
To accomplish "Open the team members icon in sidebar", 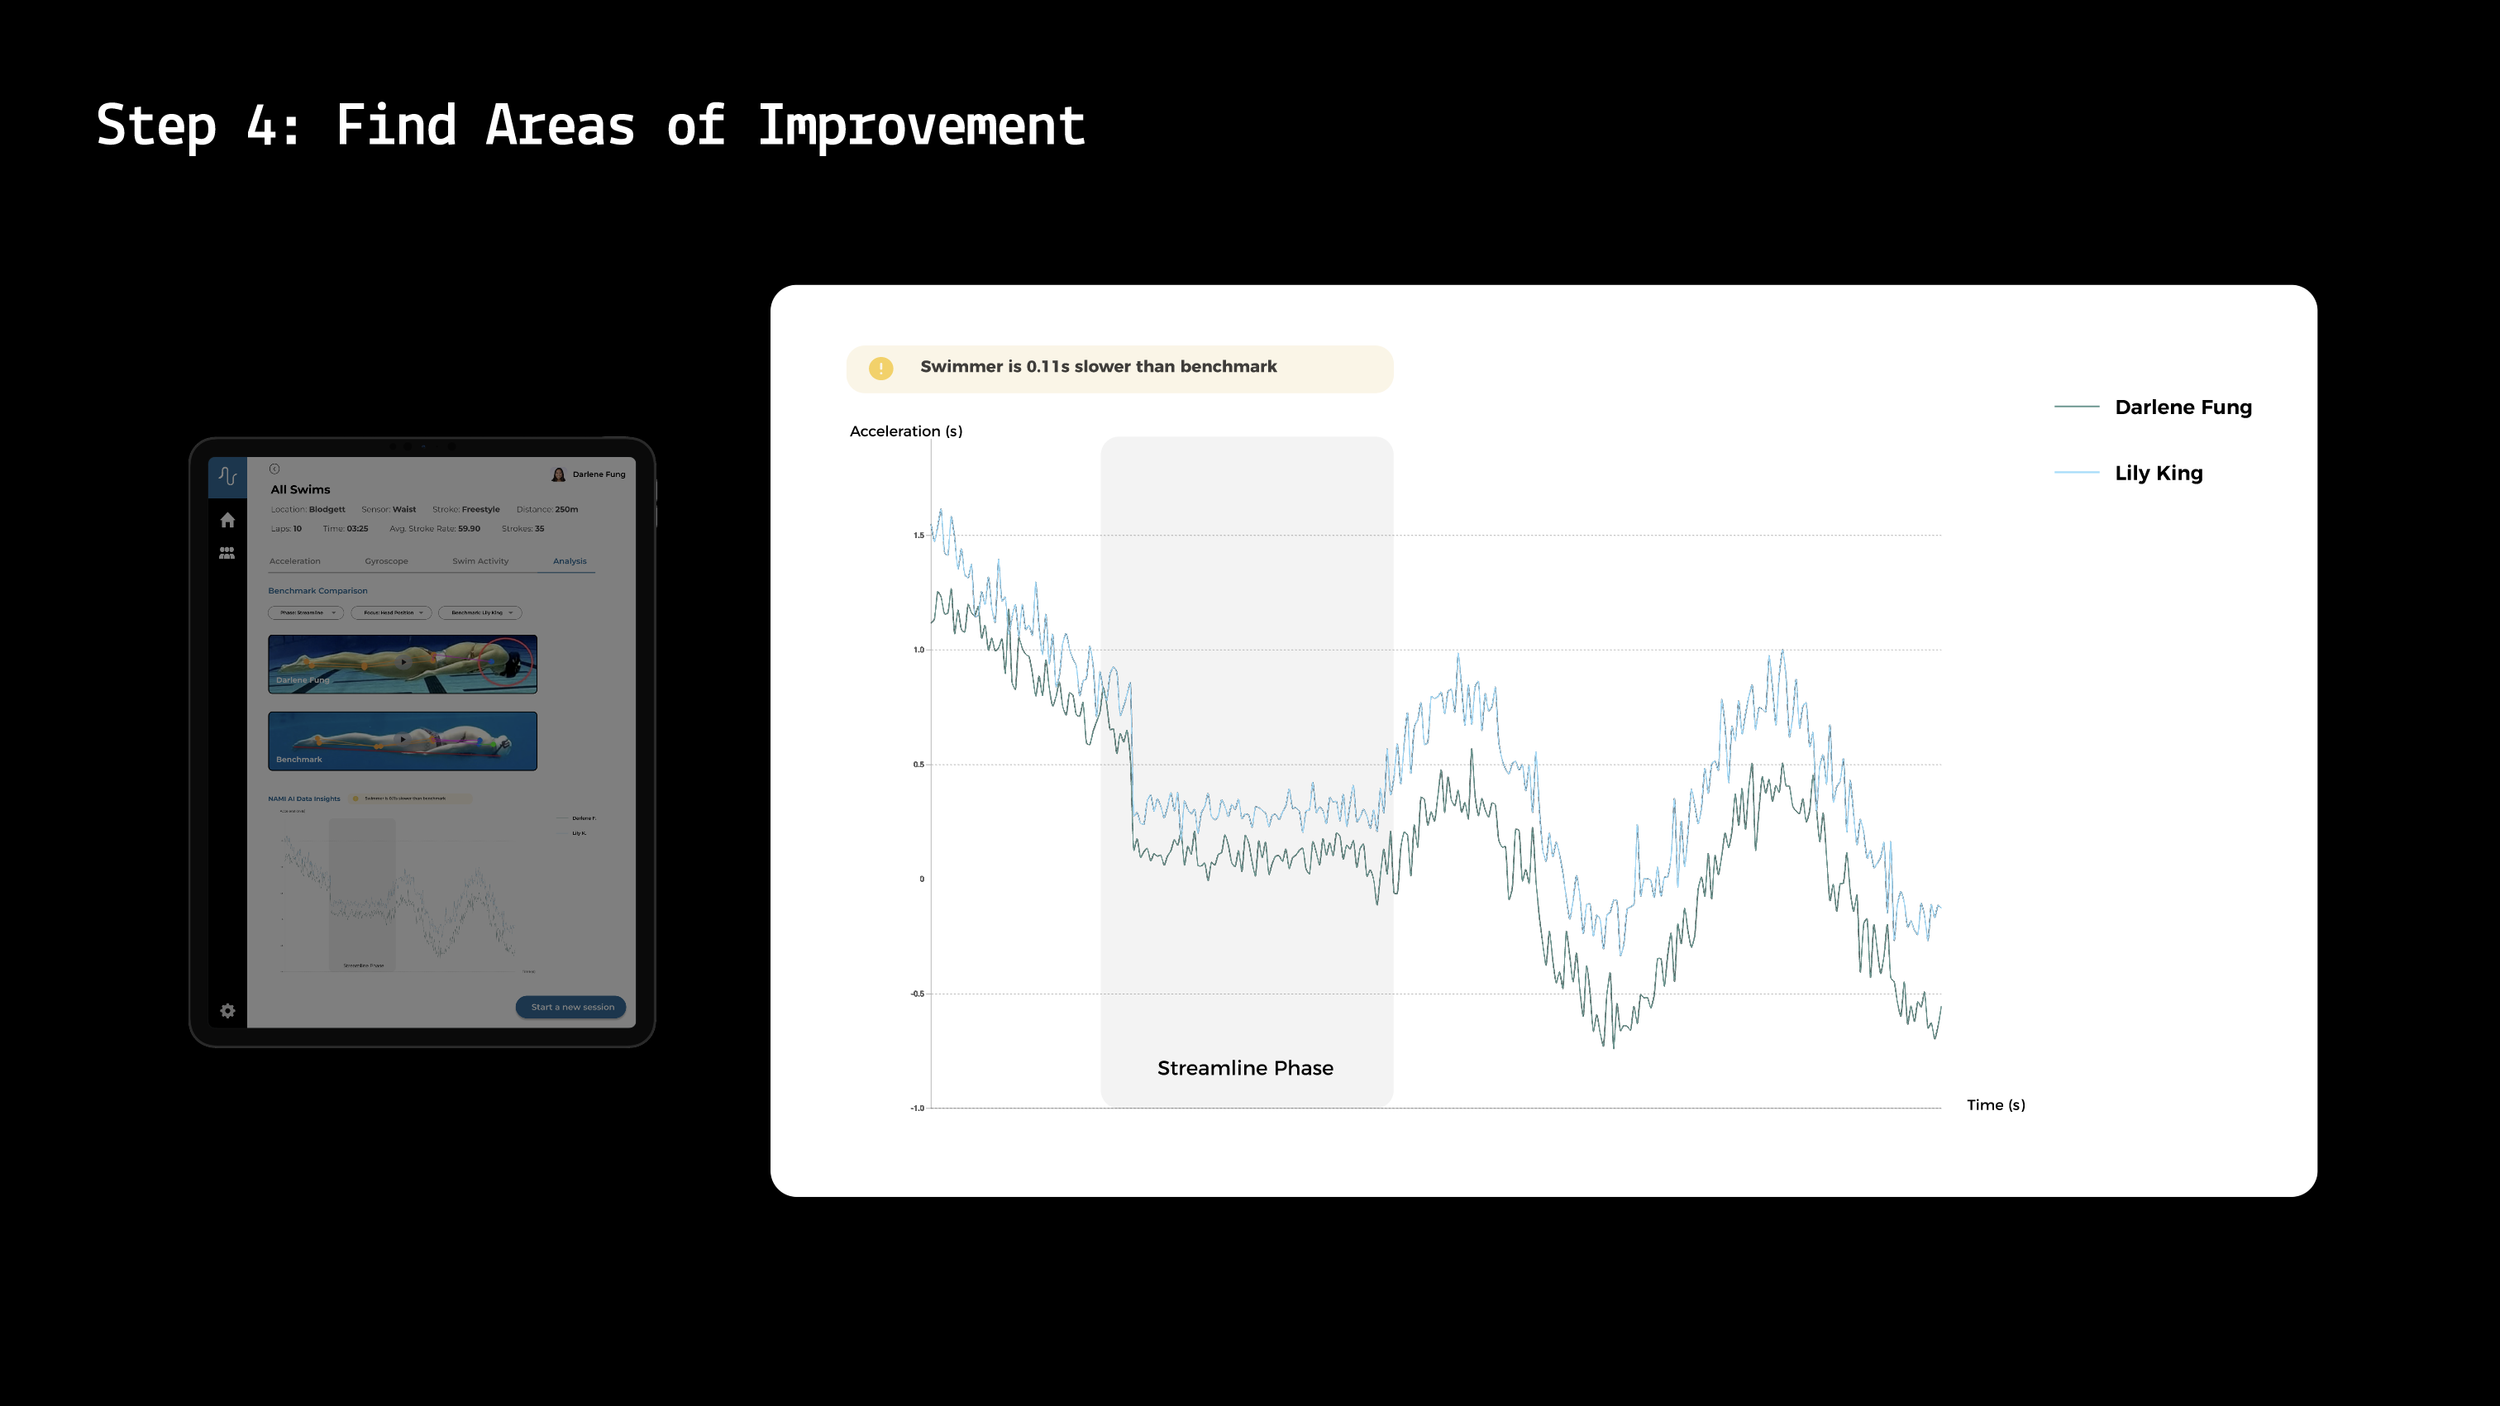I will [x=227, y=553].
